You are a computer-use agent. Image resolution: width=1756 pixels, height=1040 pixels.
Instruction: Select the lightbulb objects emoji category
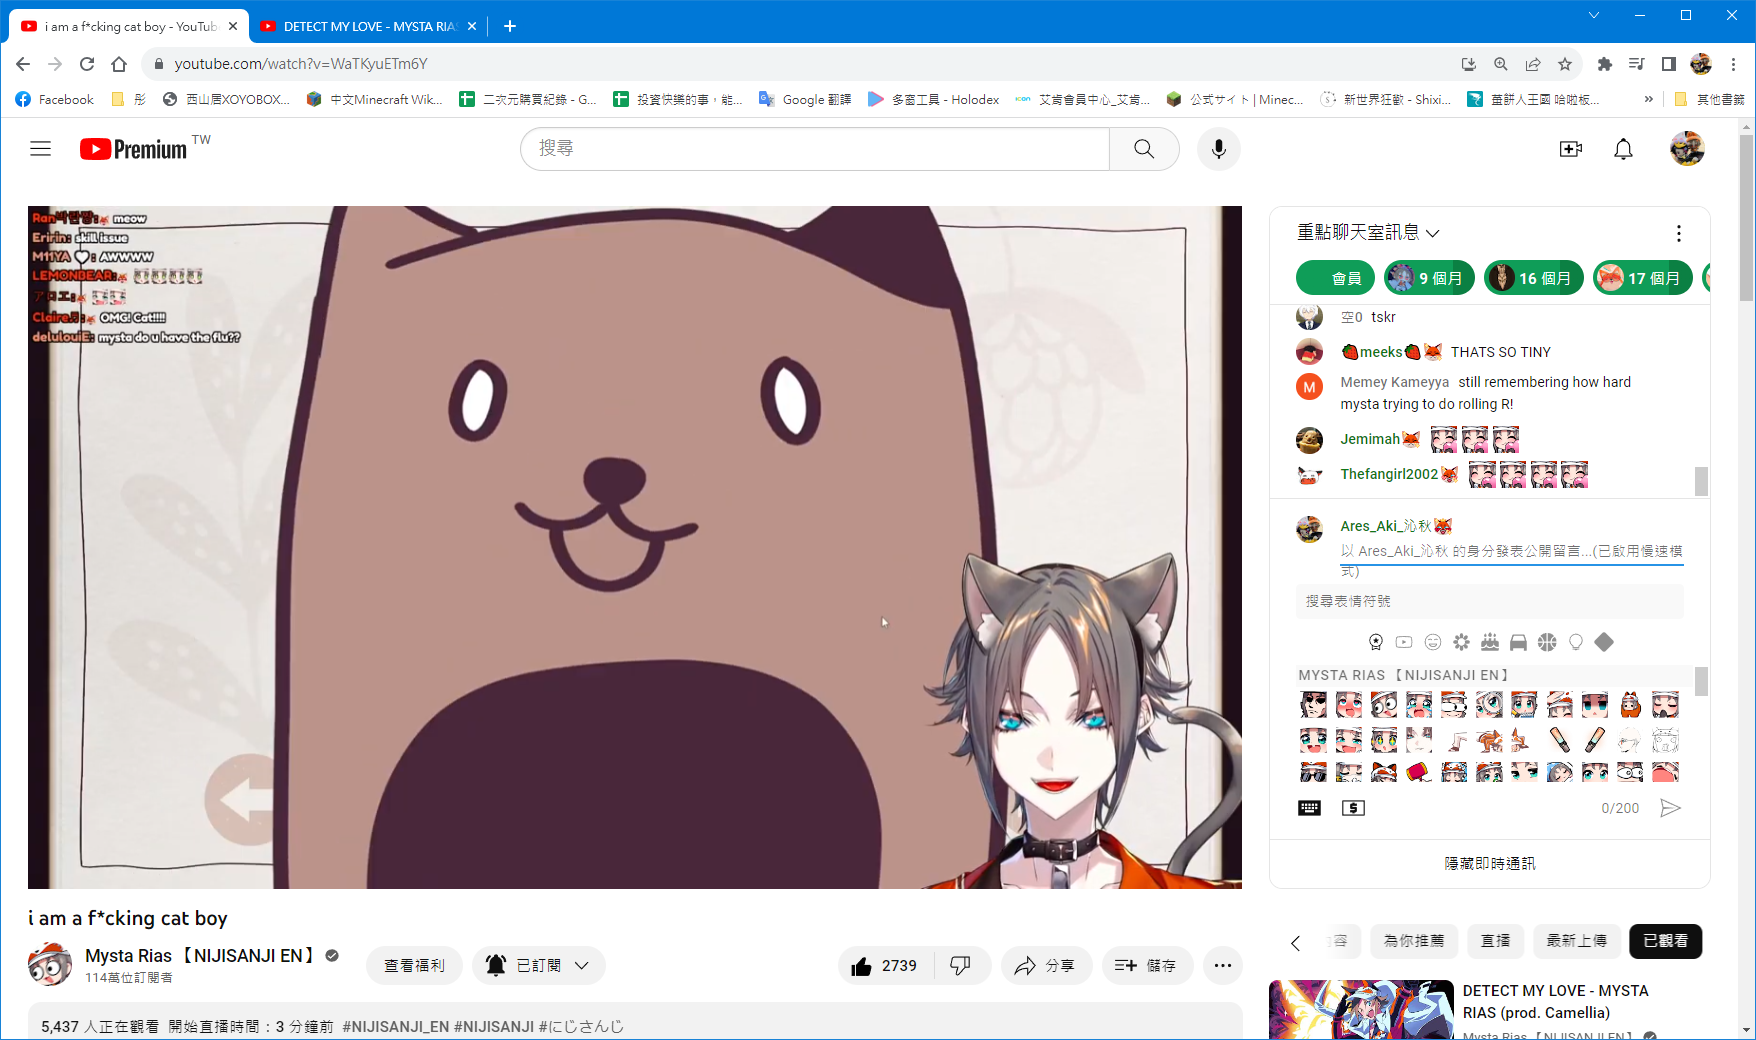coord(1576,642)
